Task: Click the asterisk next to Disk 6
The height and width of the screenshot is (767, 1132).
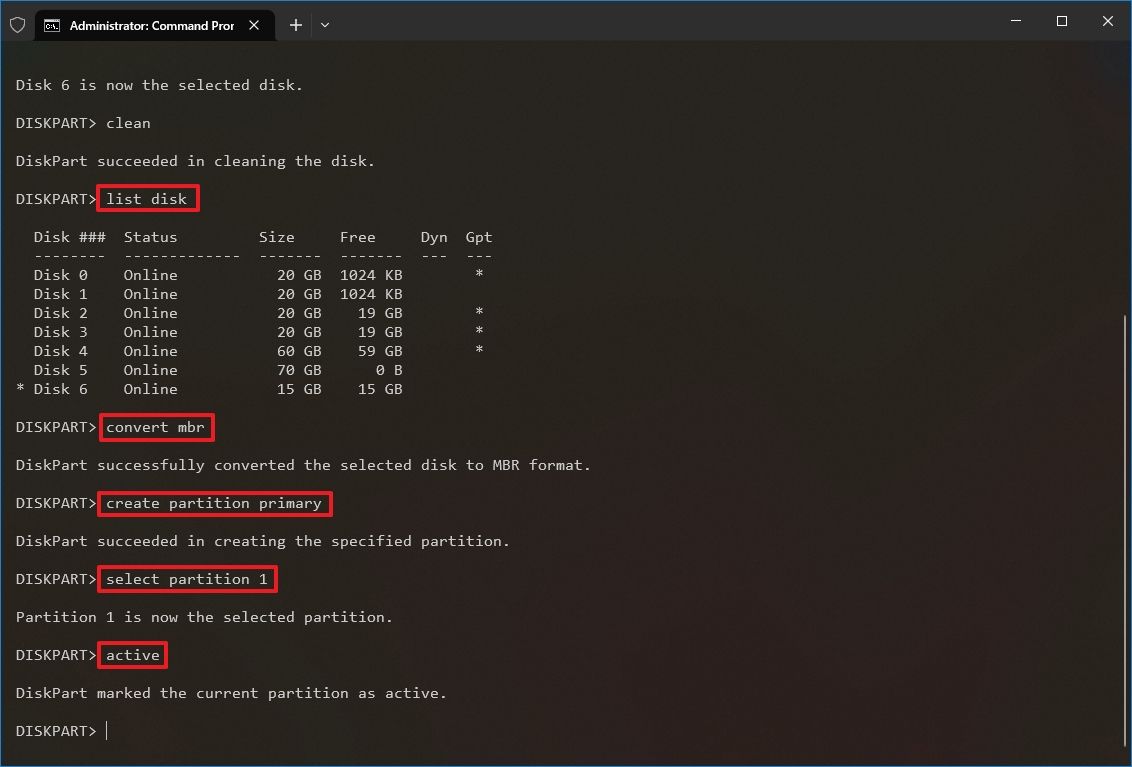Action: pyautogui.click(x=20, y=389)
